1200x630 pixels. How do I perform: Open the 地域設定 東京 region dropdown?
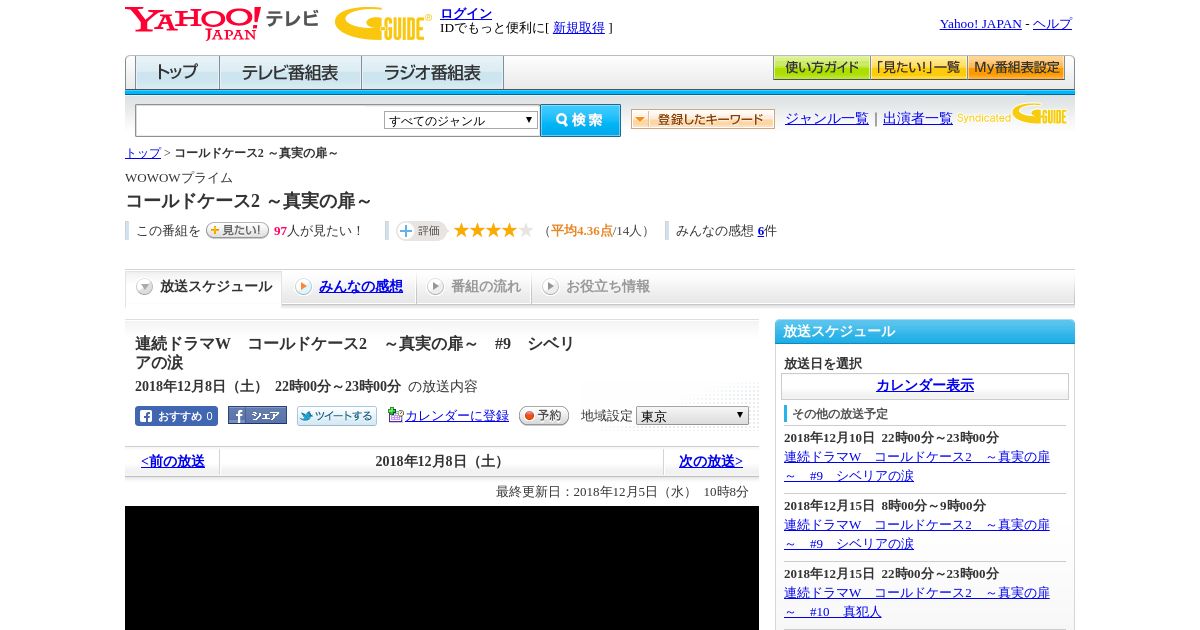[692, 415]
